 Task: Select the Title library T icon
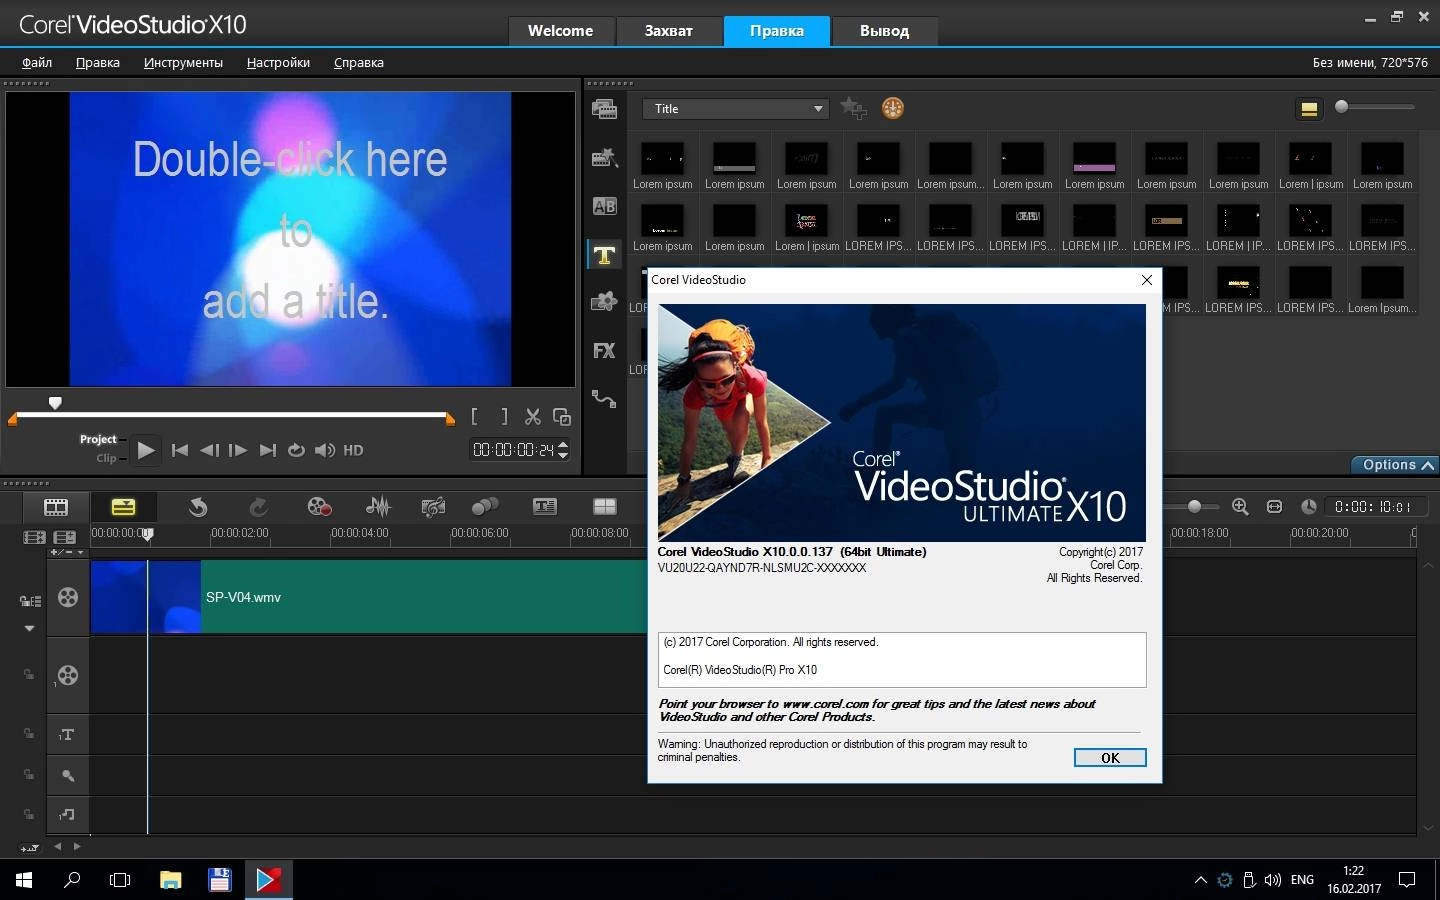[604, 255]
